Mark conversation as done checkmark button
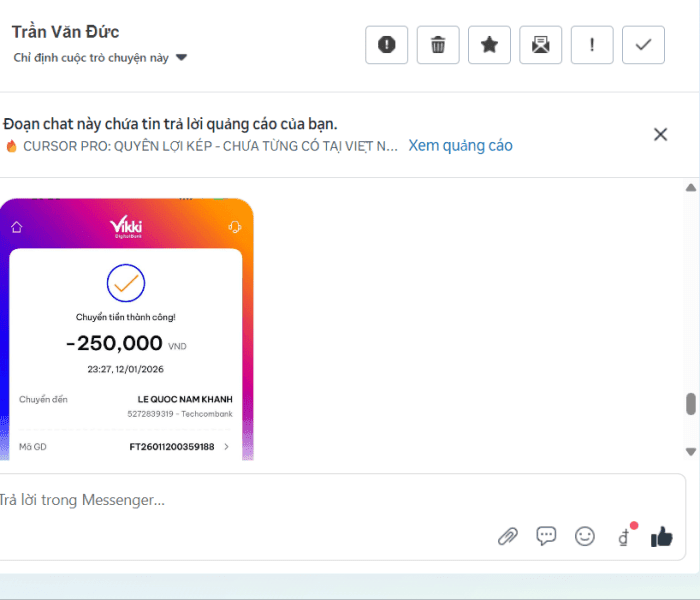The image size is (700, 600). [643, 45]
